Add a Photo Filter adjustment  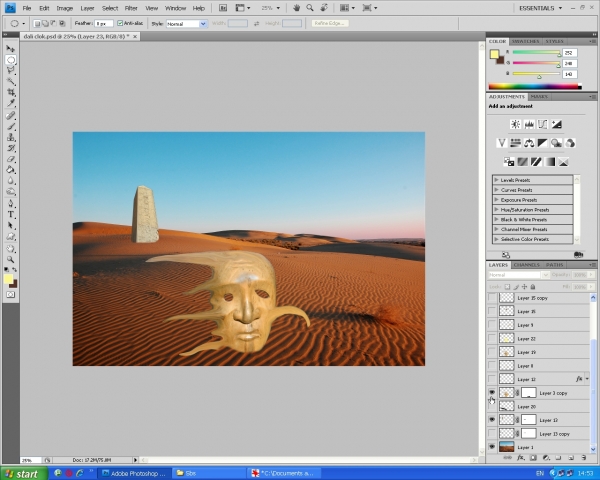click(x=556, y=143)
